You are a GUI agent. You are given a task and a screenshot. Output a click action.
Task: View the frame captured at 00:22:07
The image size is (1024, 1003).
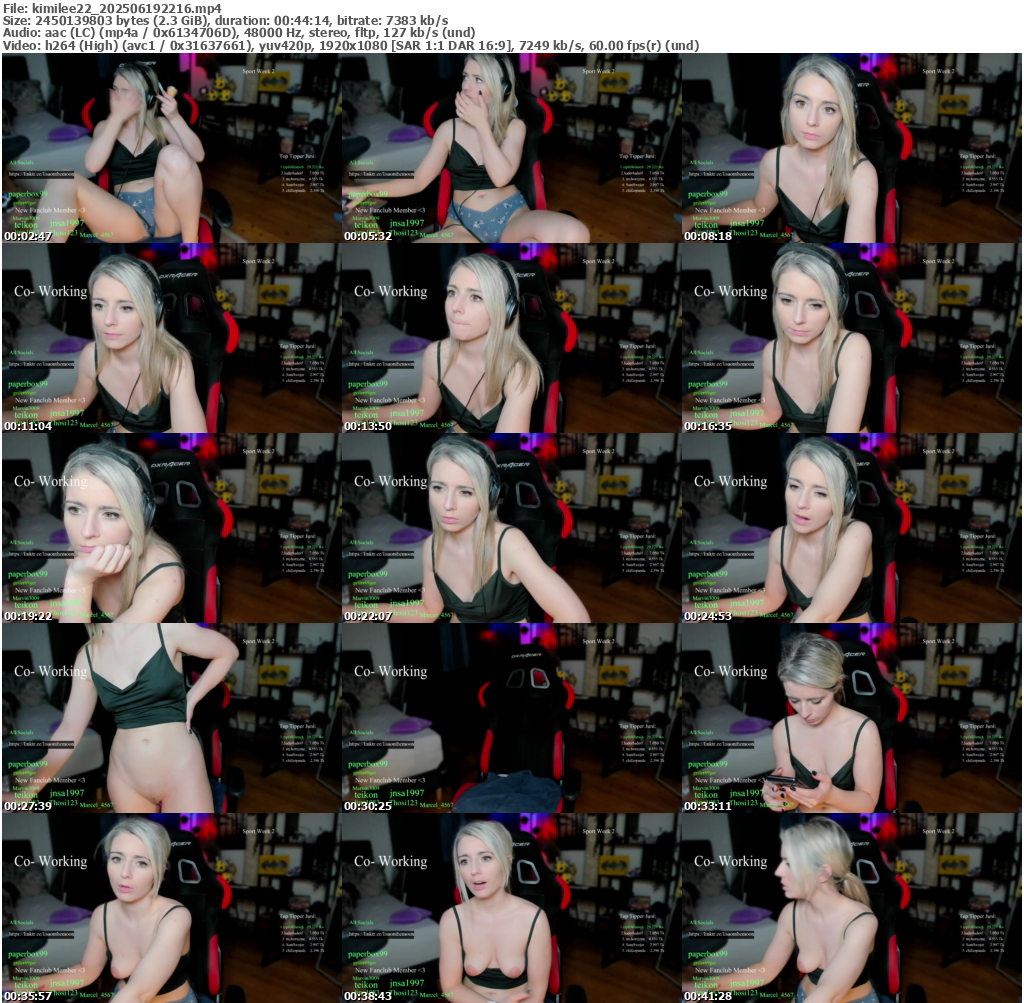pos(511,528)
